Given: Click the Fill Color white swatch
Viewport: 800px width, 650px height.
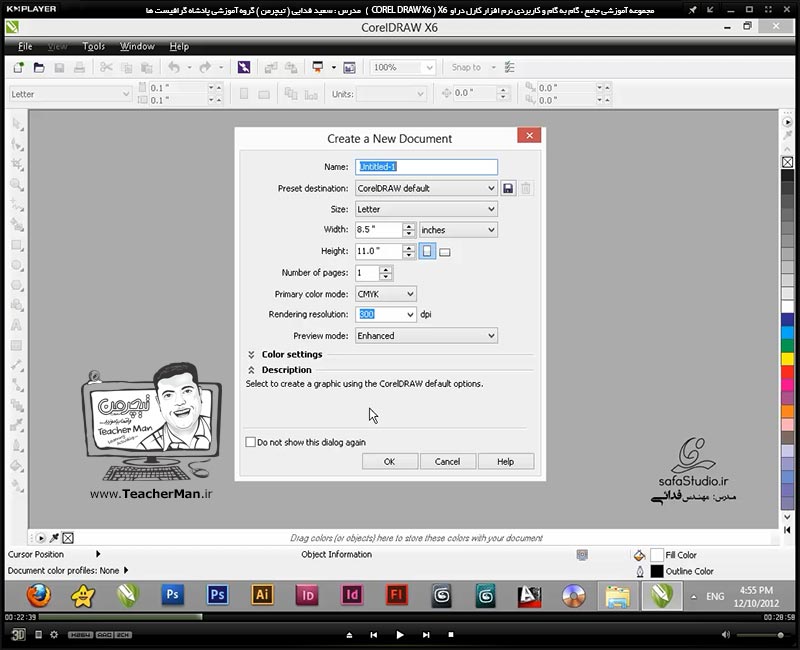Looking at the screenshot, I should point(657,555).
